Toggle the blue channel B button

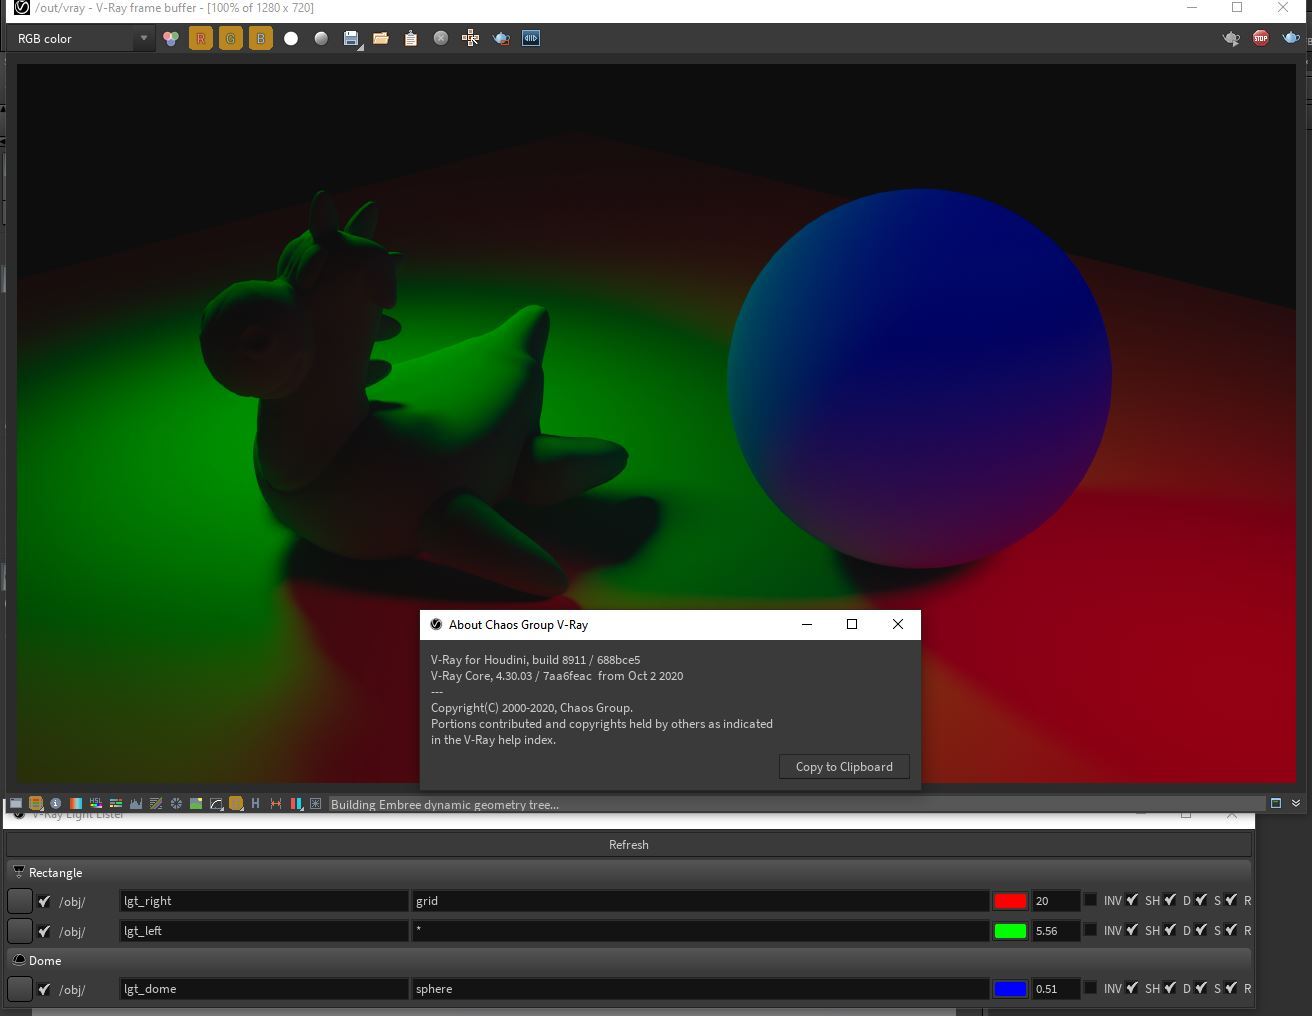(261, 38)
